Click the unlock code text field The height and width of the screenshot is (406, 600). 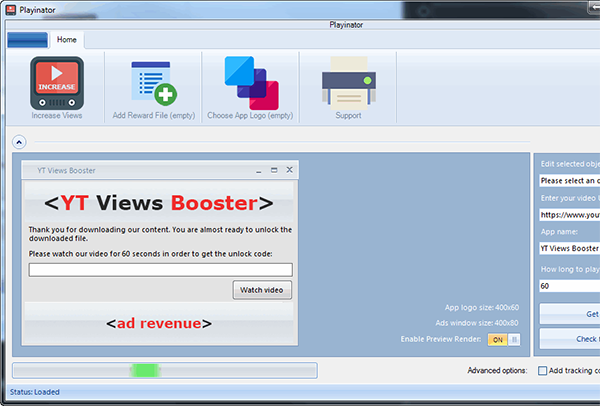161,270
